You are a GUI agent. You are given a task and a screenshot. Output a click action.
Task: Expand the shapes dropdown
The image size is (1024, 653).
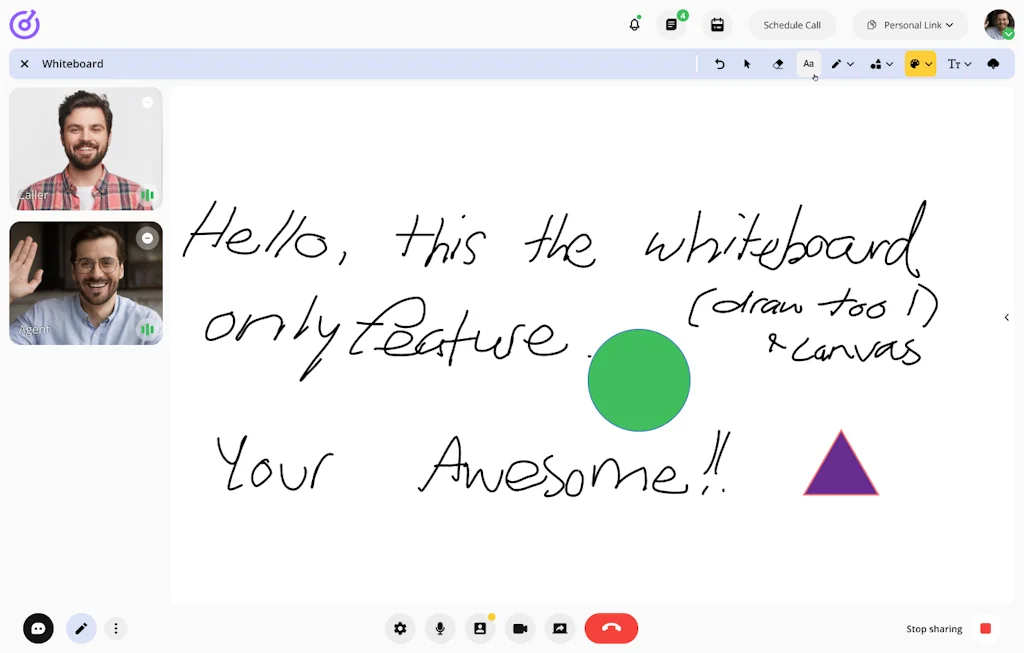pyautogui.click(x=881, y=64)
